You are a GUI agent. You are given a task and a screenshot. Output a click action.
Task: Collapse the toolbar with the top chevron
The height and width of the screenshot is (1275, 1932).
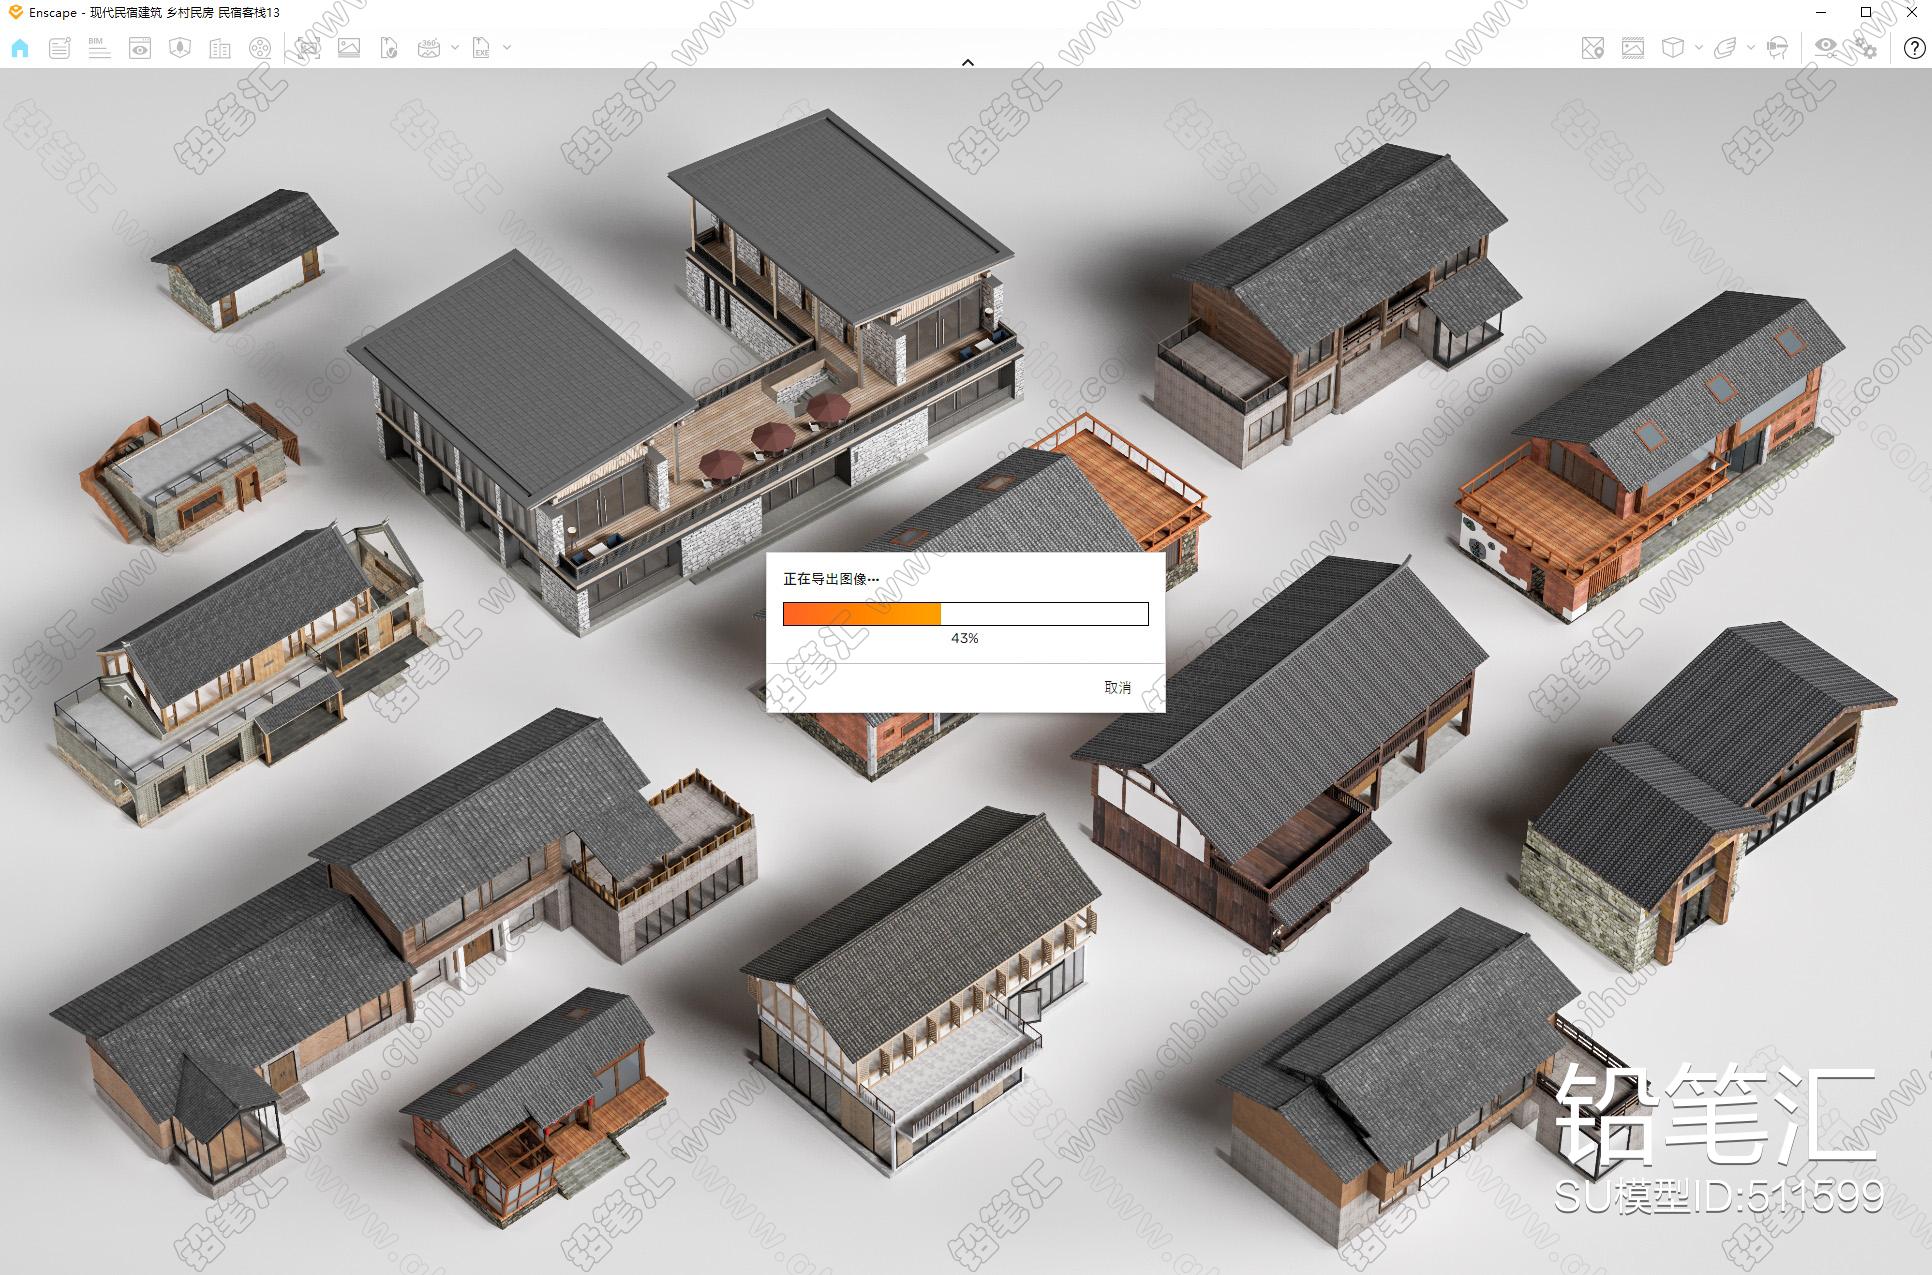[967, 63]
